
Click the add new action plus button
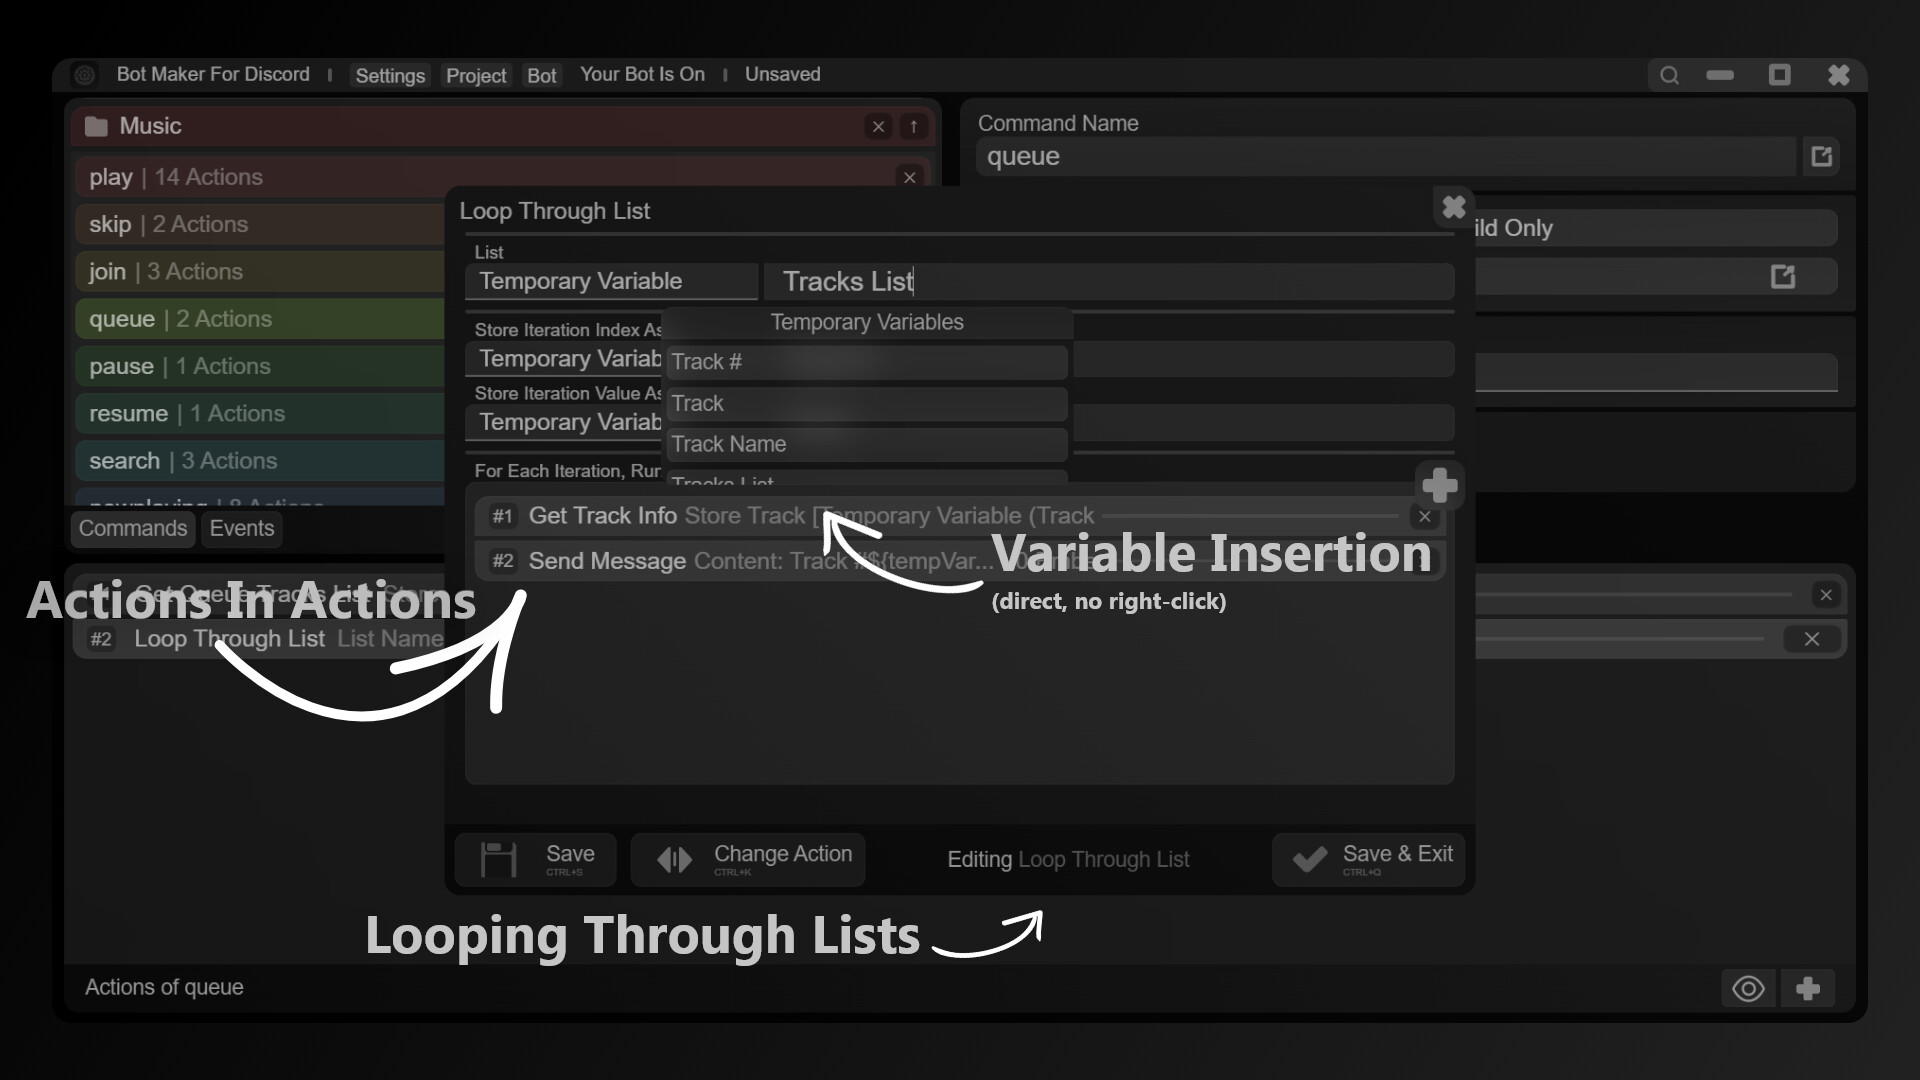[1440, 484]
